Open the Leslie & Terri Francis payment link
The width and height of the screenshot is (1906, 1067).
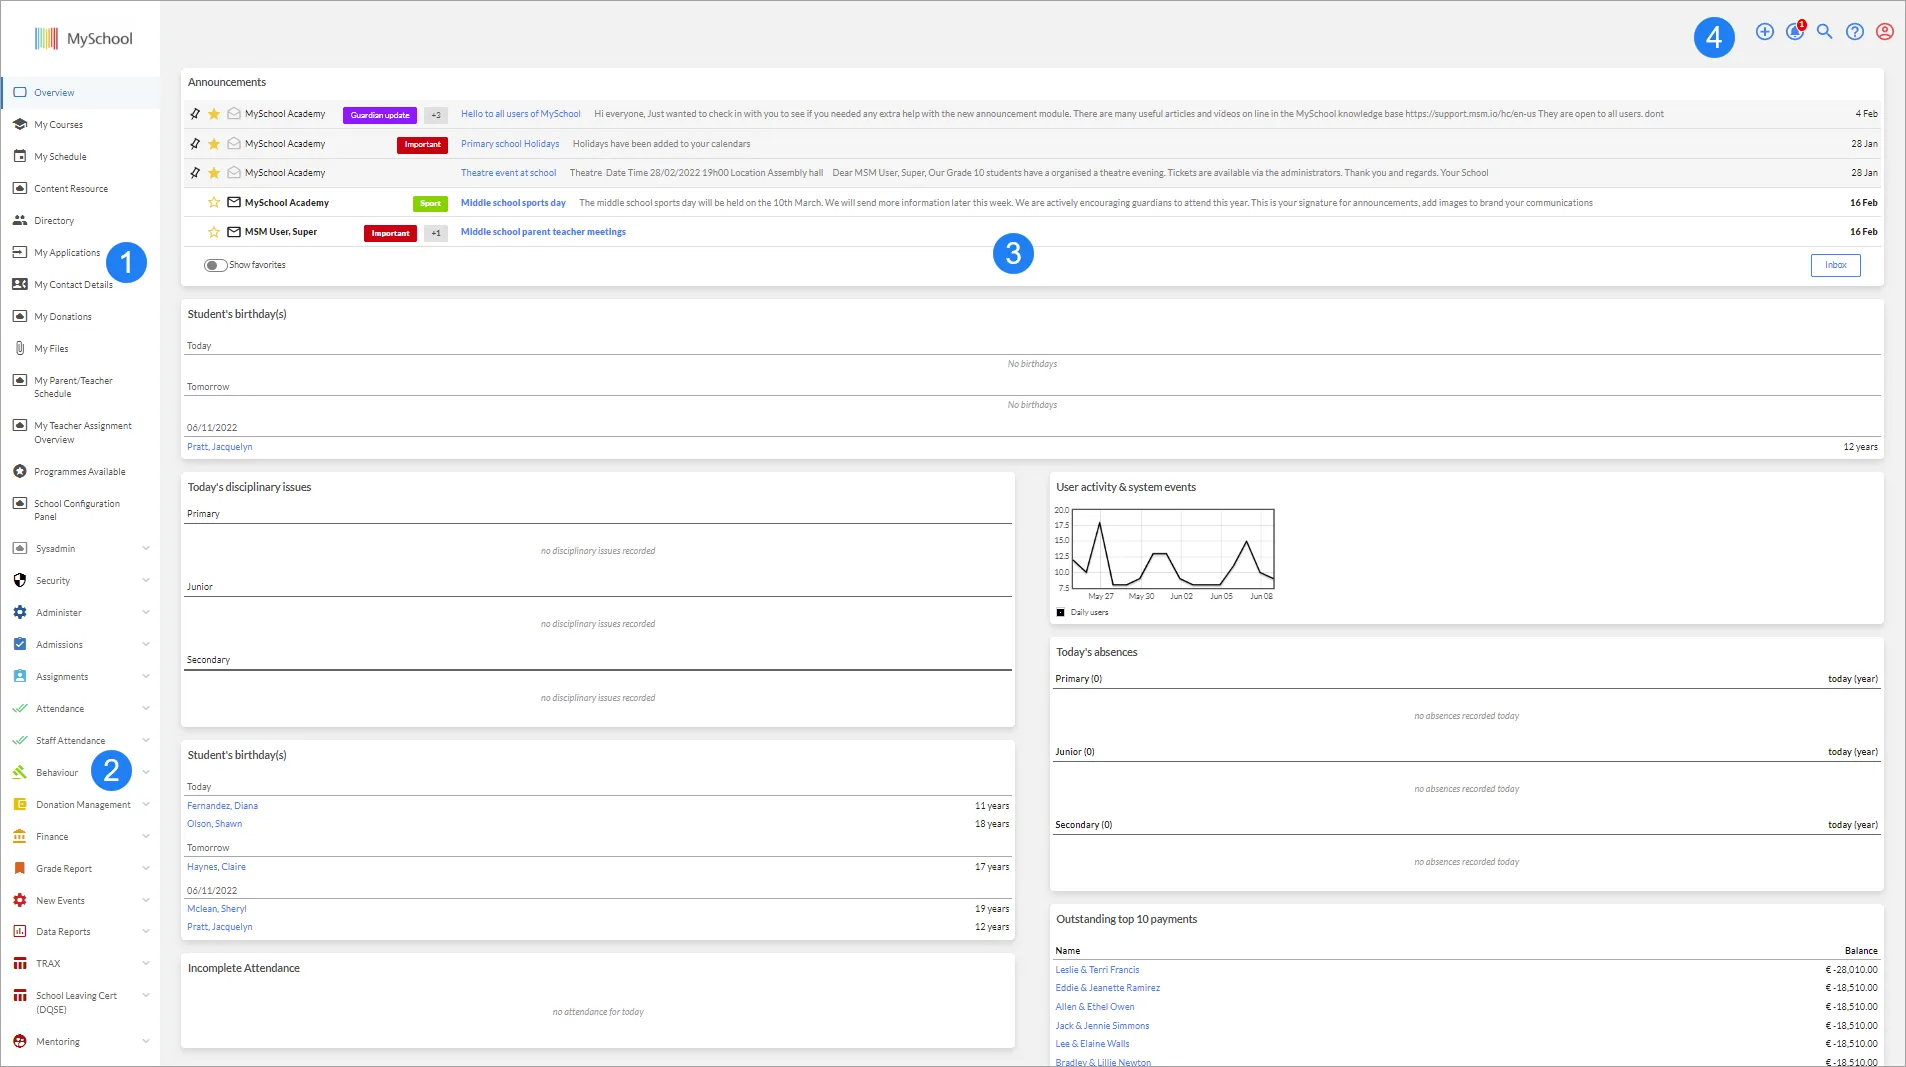[1097, 970]
